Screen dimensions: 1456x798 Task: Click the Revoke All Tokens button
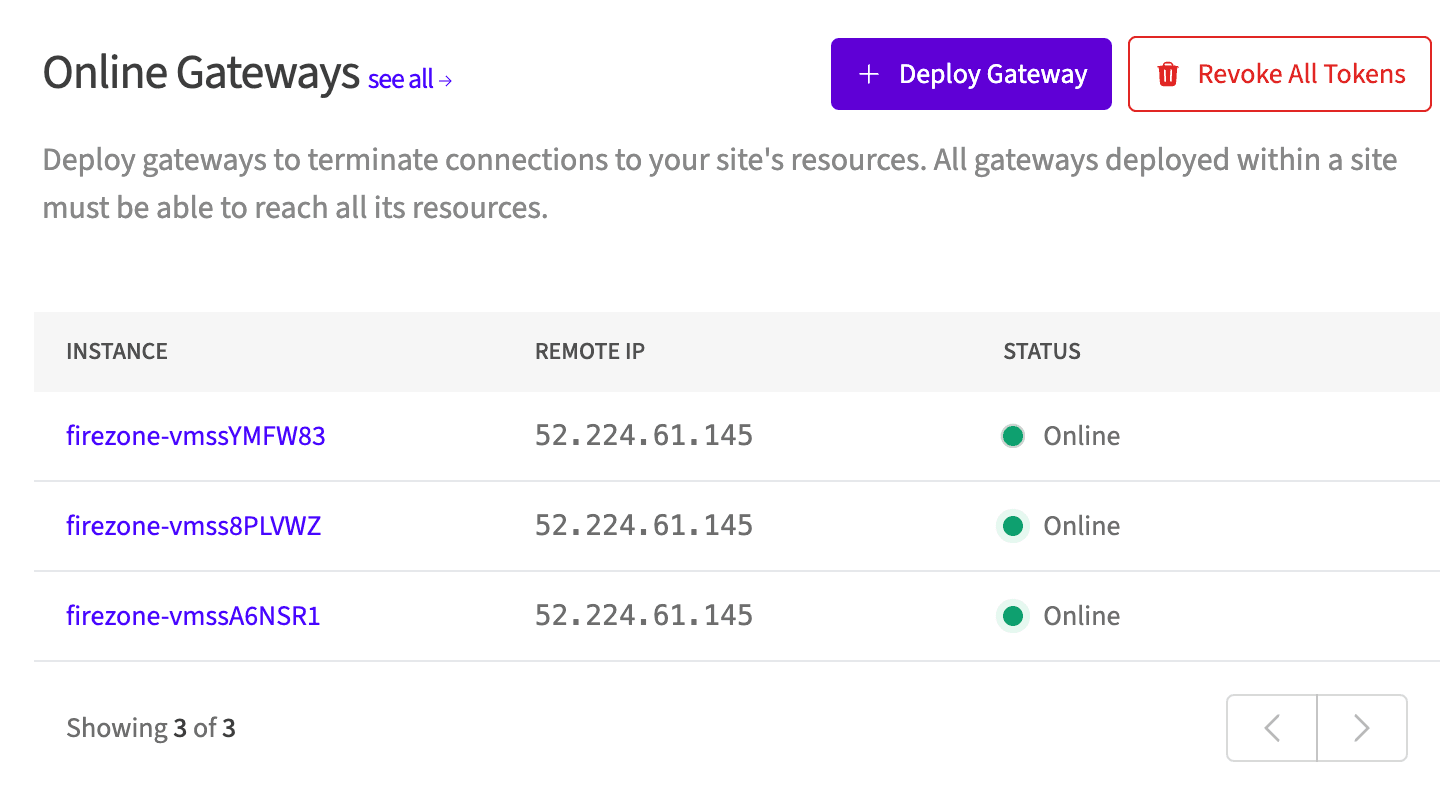(x=1279, y=73)
